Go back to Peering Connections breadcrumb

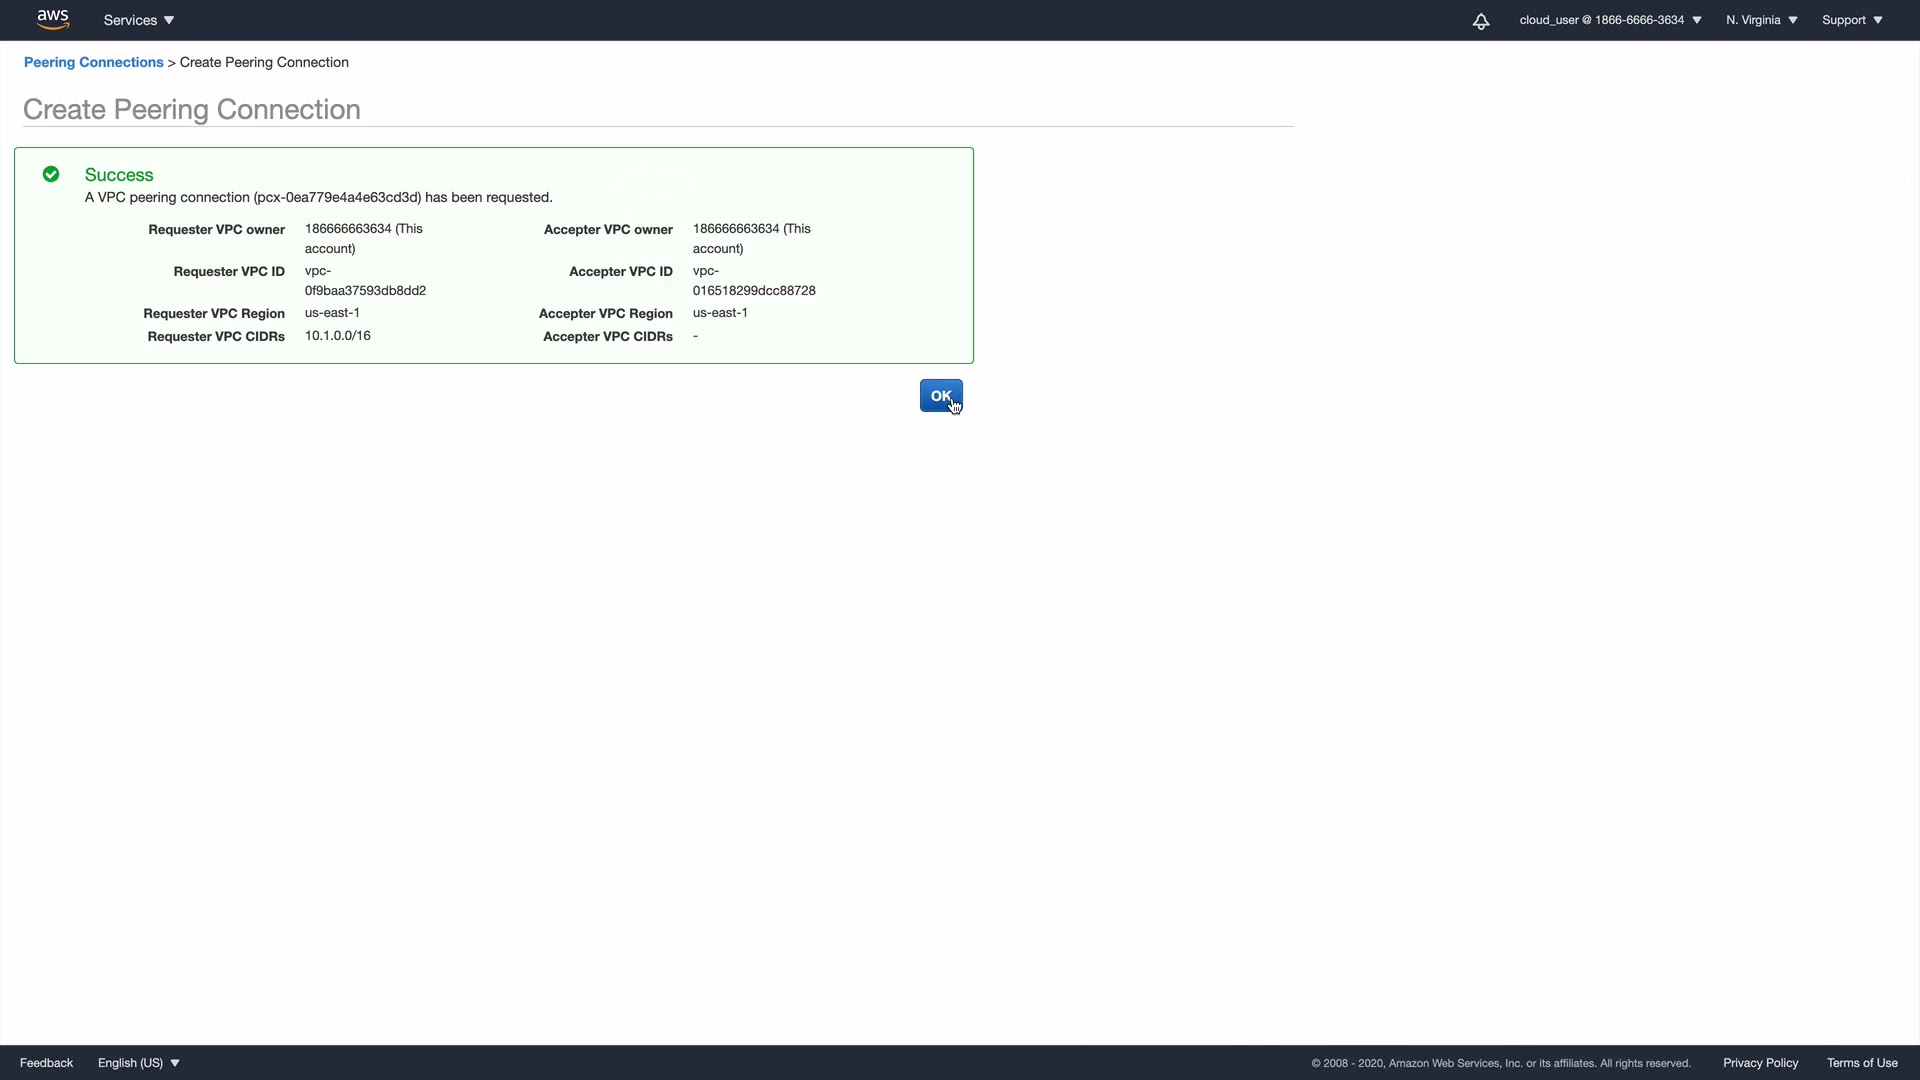coord(93,62)
